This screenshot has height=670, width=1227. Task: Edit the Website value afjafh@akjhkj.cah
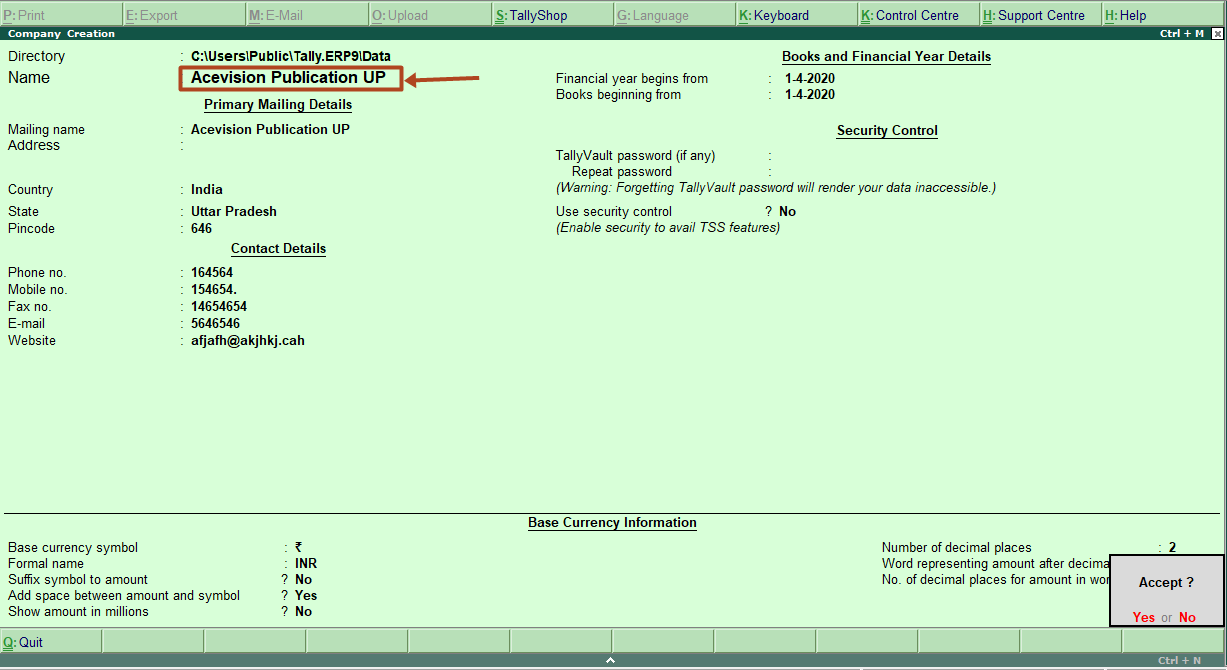pos(248,341)
